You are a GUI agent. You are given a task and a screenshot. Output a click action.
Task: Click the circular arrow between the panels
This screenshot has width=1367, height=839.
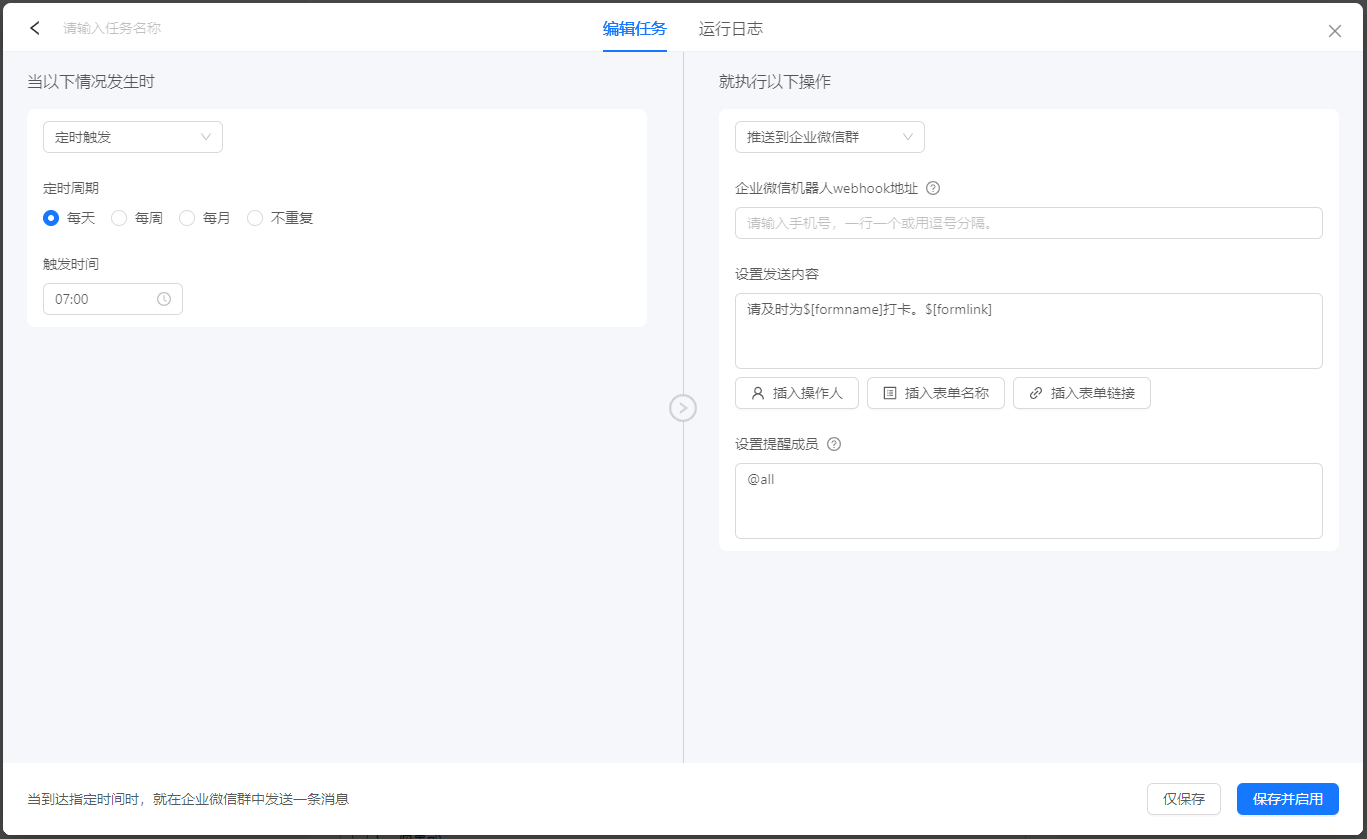683,407
